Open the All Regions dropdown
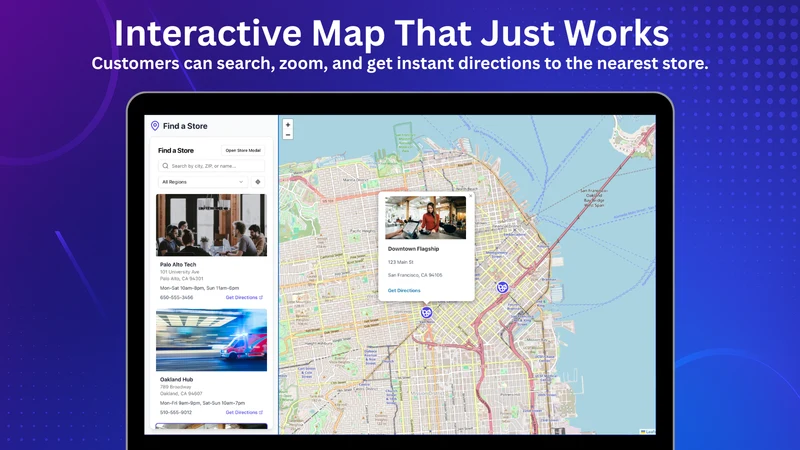Image resolution: width=800 pixels, height=450 pixels. 203,182
